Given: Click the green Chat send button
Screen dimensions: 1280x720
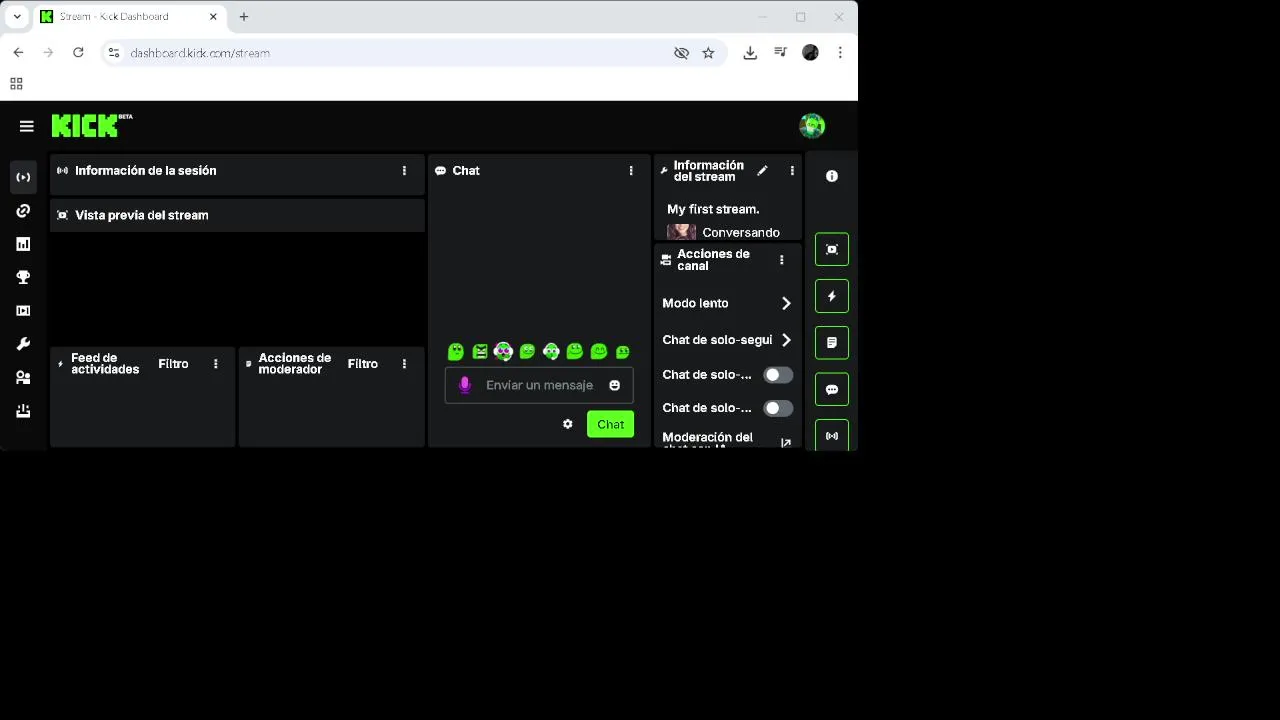Looking at the screenshot, I should pyautogui.click(x=610, y=424).
